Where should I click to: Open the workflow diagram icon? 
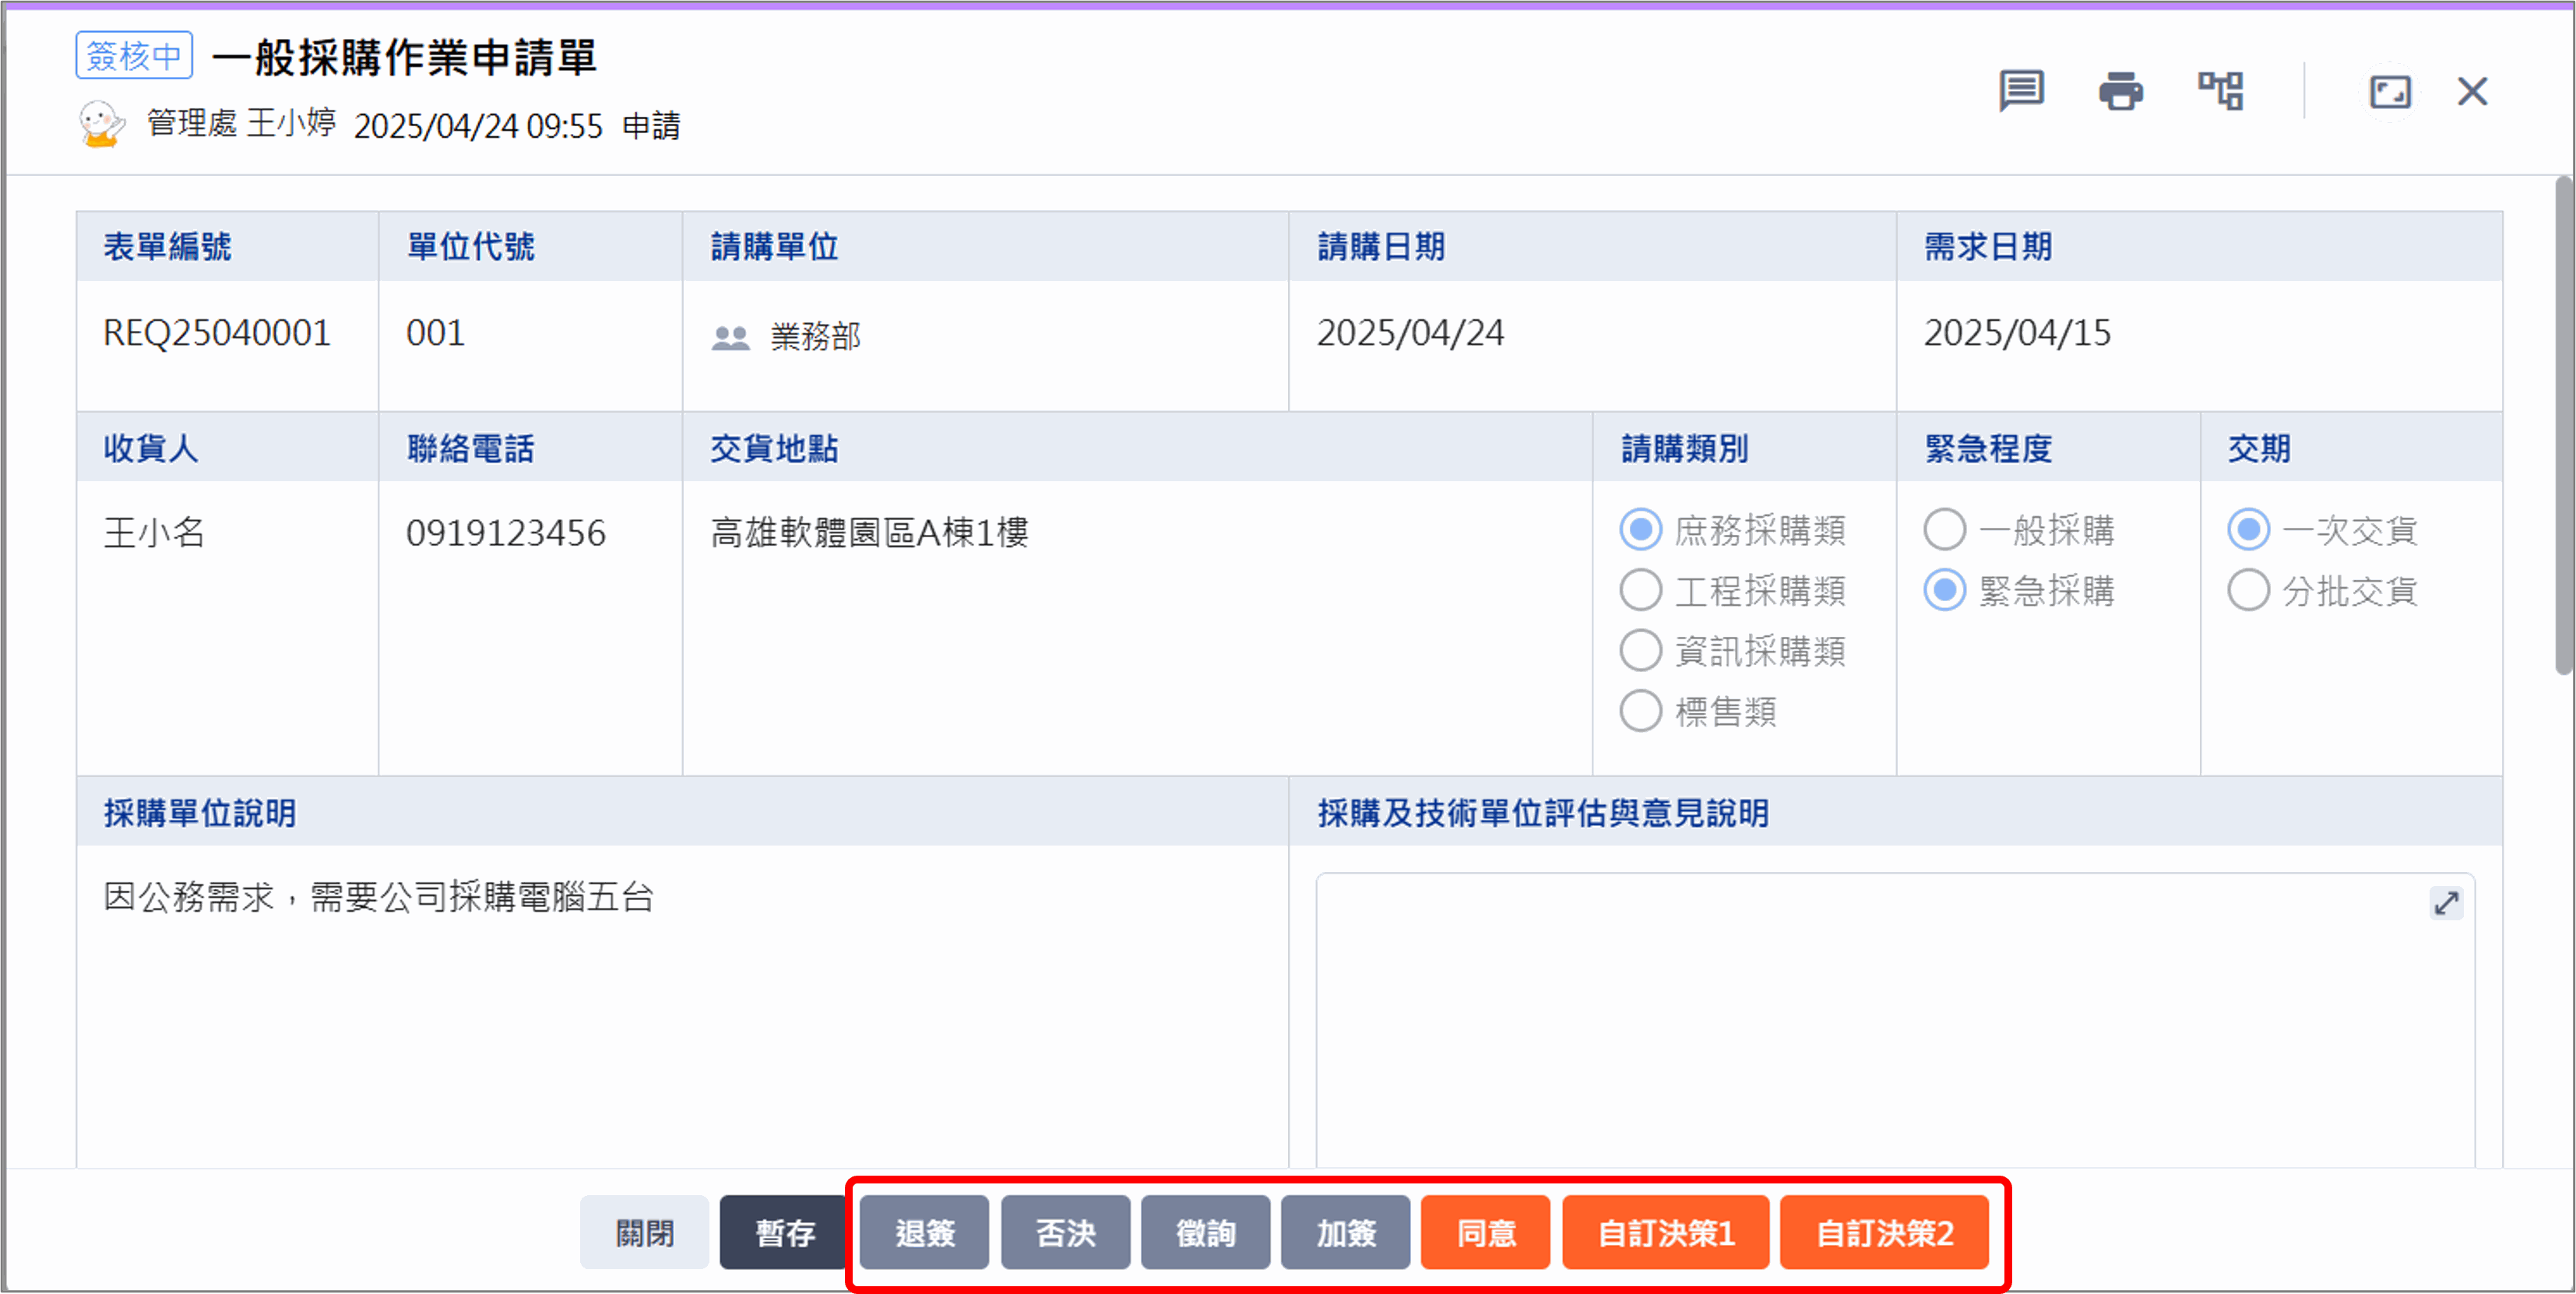pos(2220,91)
